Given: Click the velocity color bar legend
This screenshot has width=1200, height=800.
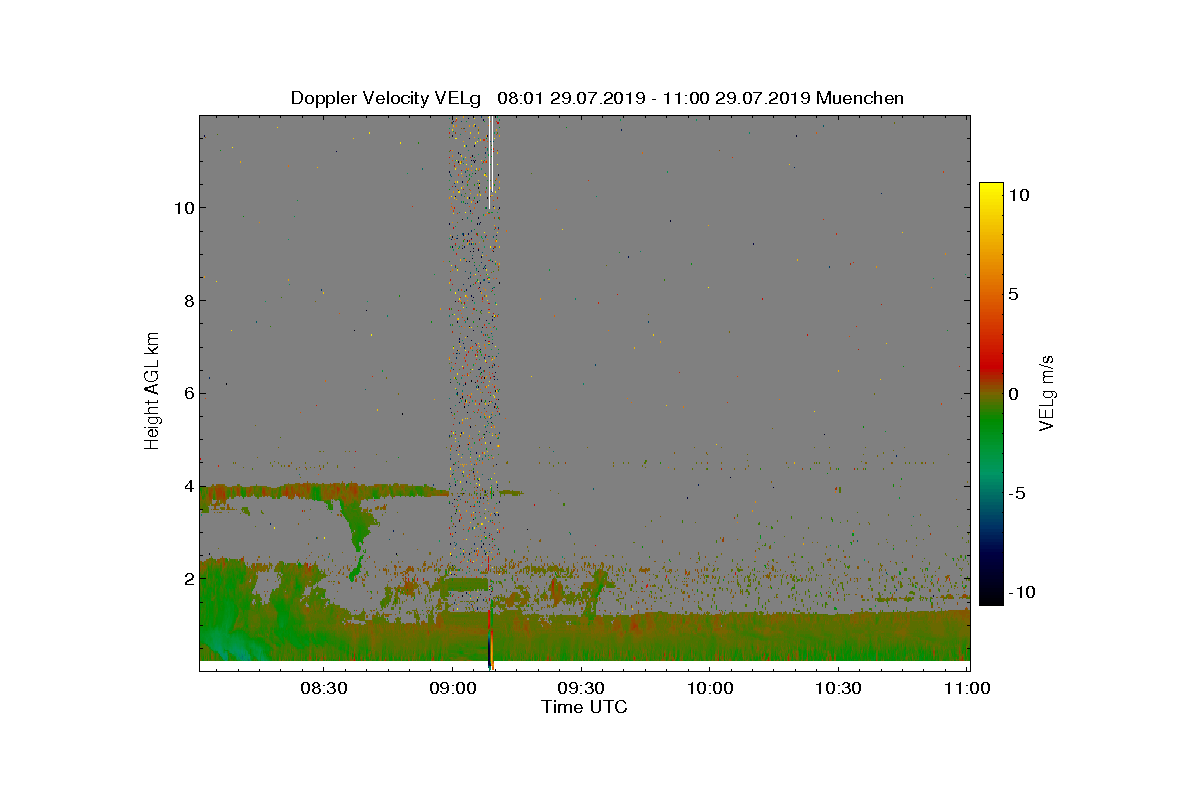Looking at the screenshot, I should pyautogui.click(x=991, y=394).
